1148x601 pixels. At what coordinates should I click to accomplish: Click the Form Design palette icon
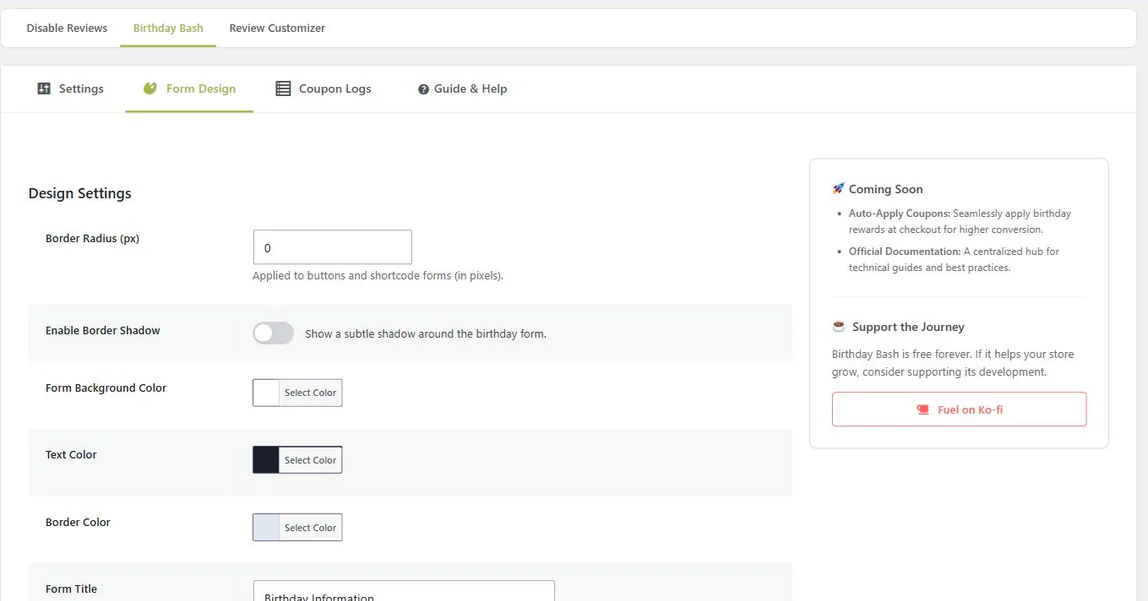150,89
